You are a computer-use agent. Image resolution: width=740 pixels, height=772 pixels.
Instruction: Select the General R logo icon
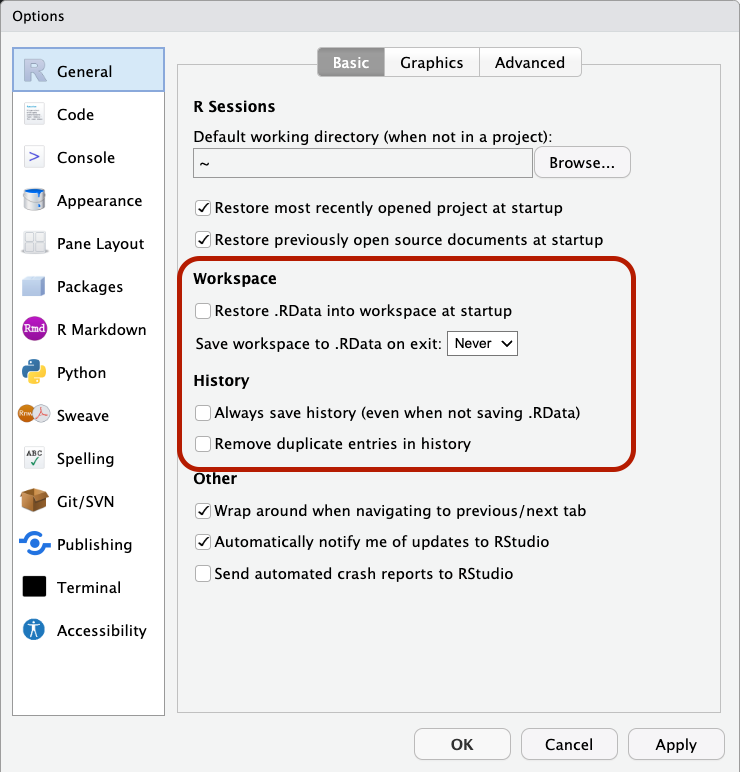[34, 71]
